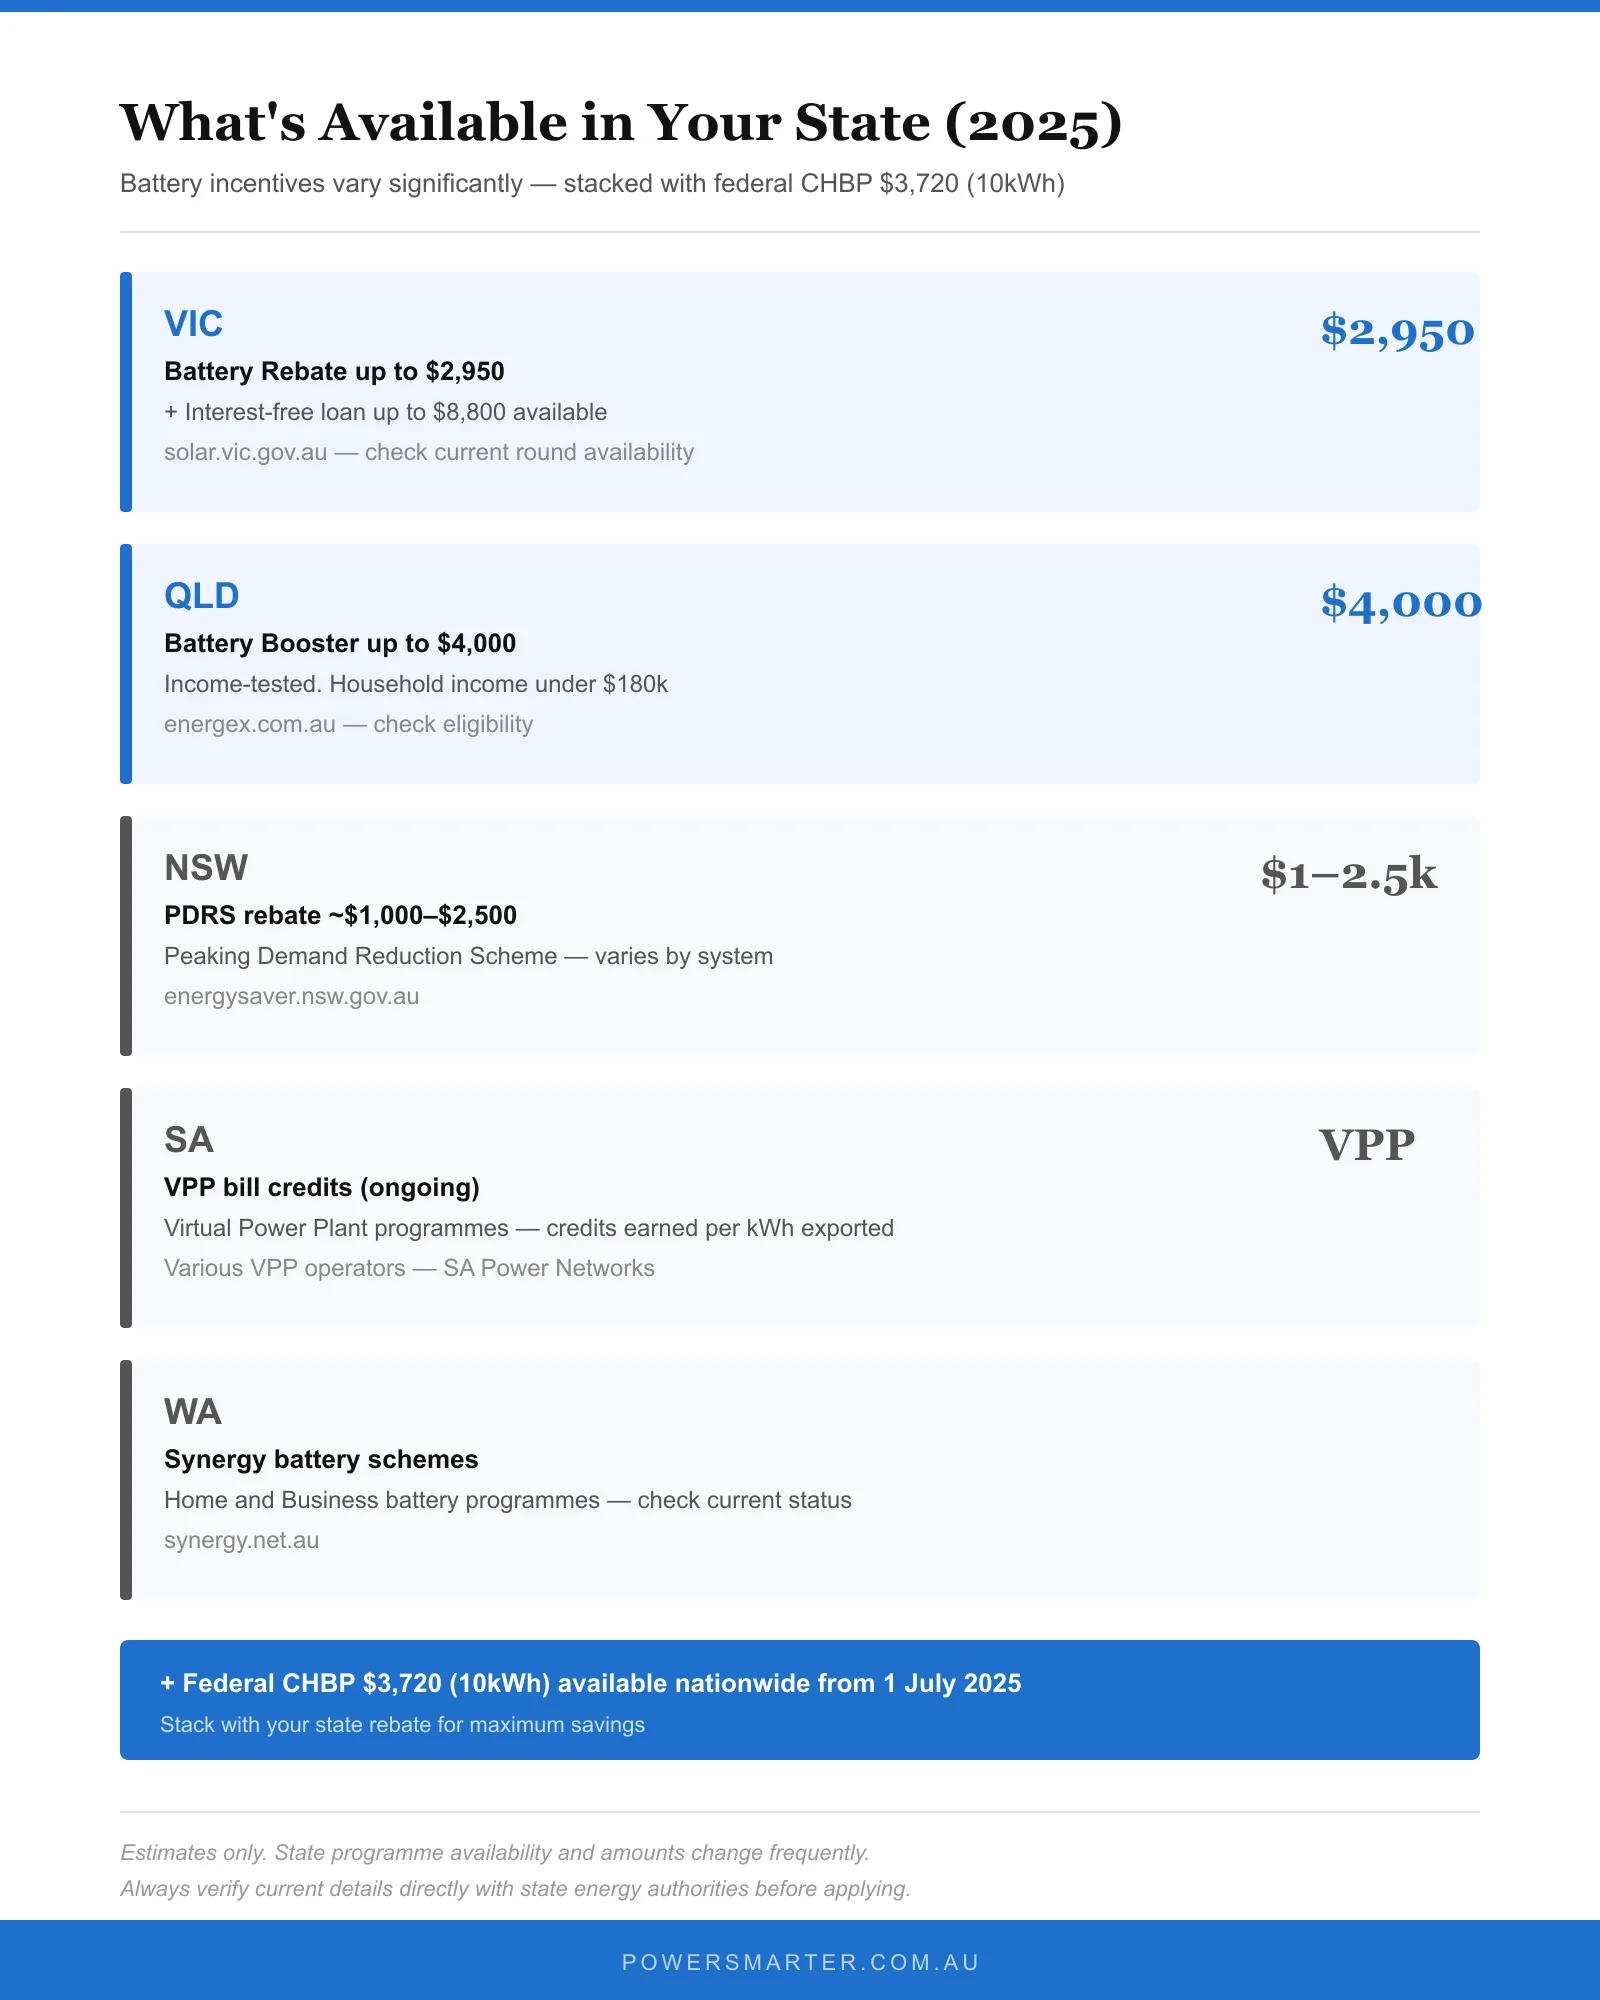Click the 'VPP bill credits (ongoing)' heading

point(321,1188)
